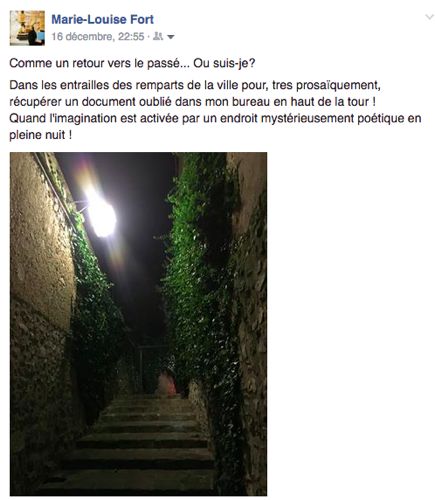Open the post options chevron at top right
The height and width of the screenshot is (500, 435).
pyautogui.click(x=429, y=17)
